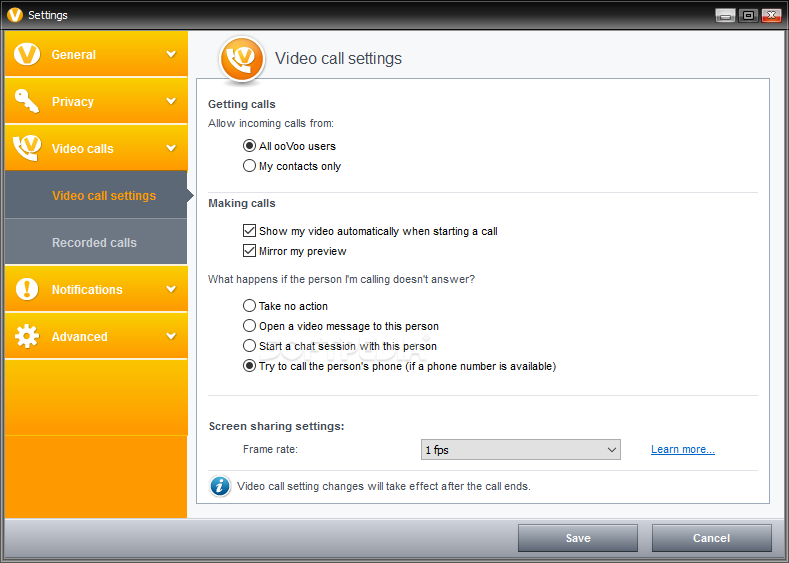Click the ooVoo logo in the title bar
The height and width of the screenshot is (563, 789).
(x=15, y=15)
